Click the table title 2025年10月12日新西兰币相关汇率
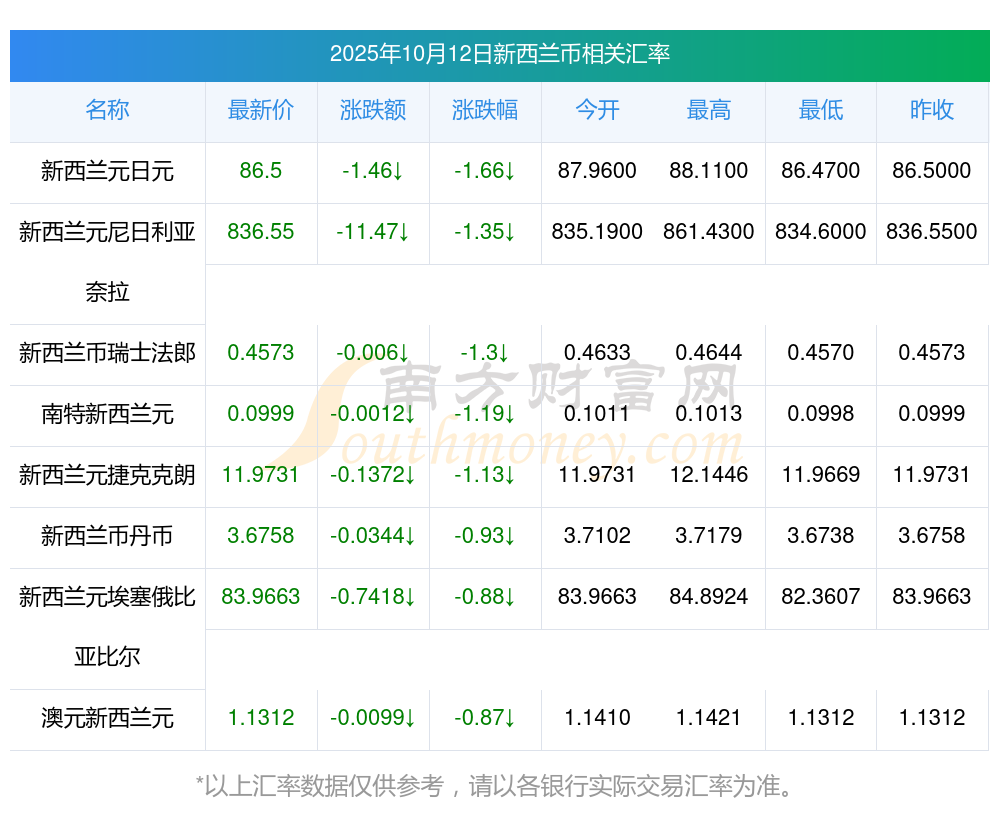The image size is (1000, 817). [499, 54]
